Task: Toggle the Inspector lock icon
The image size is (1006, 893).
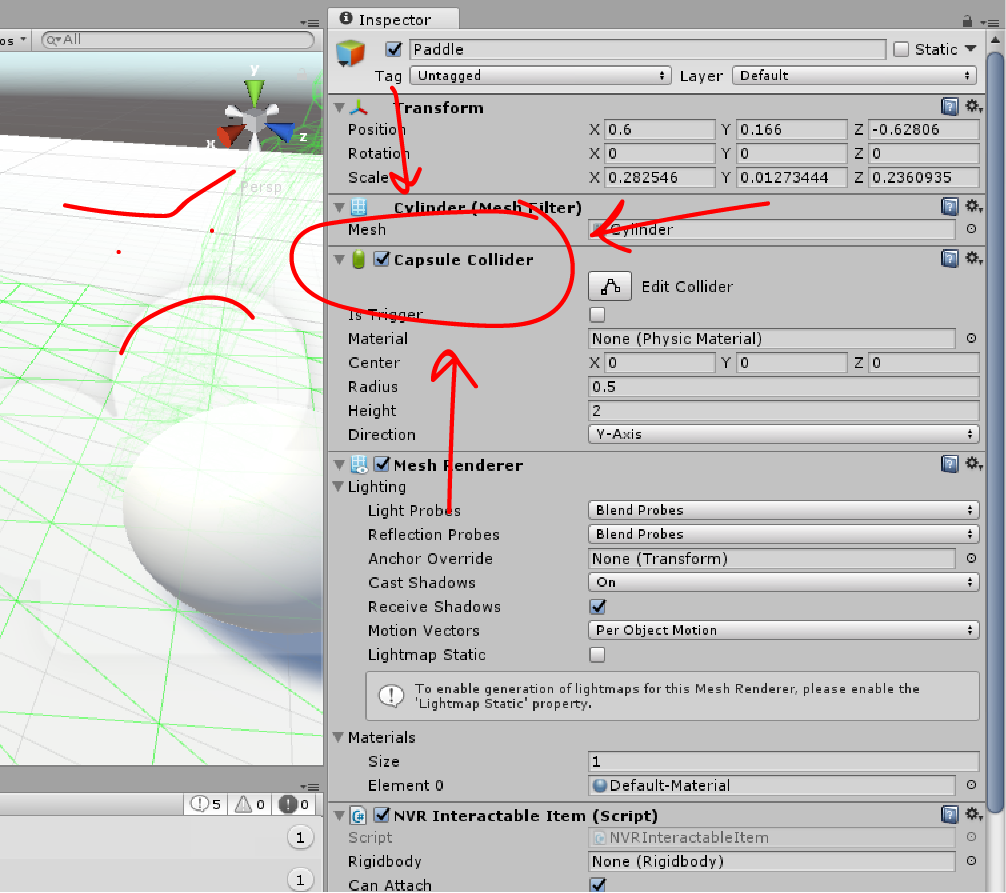Action: (x=969, y=19)
